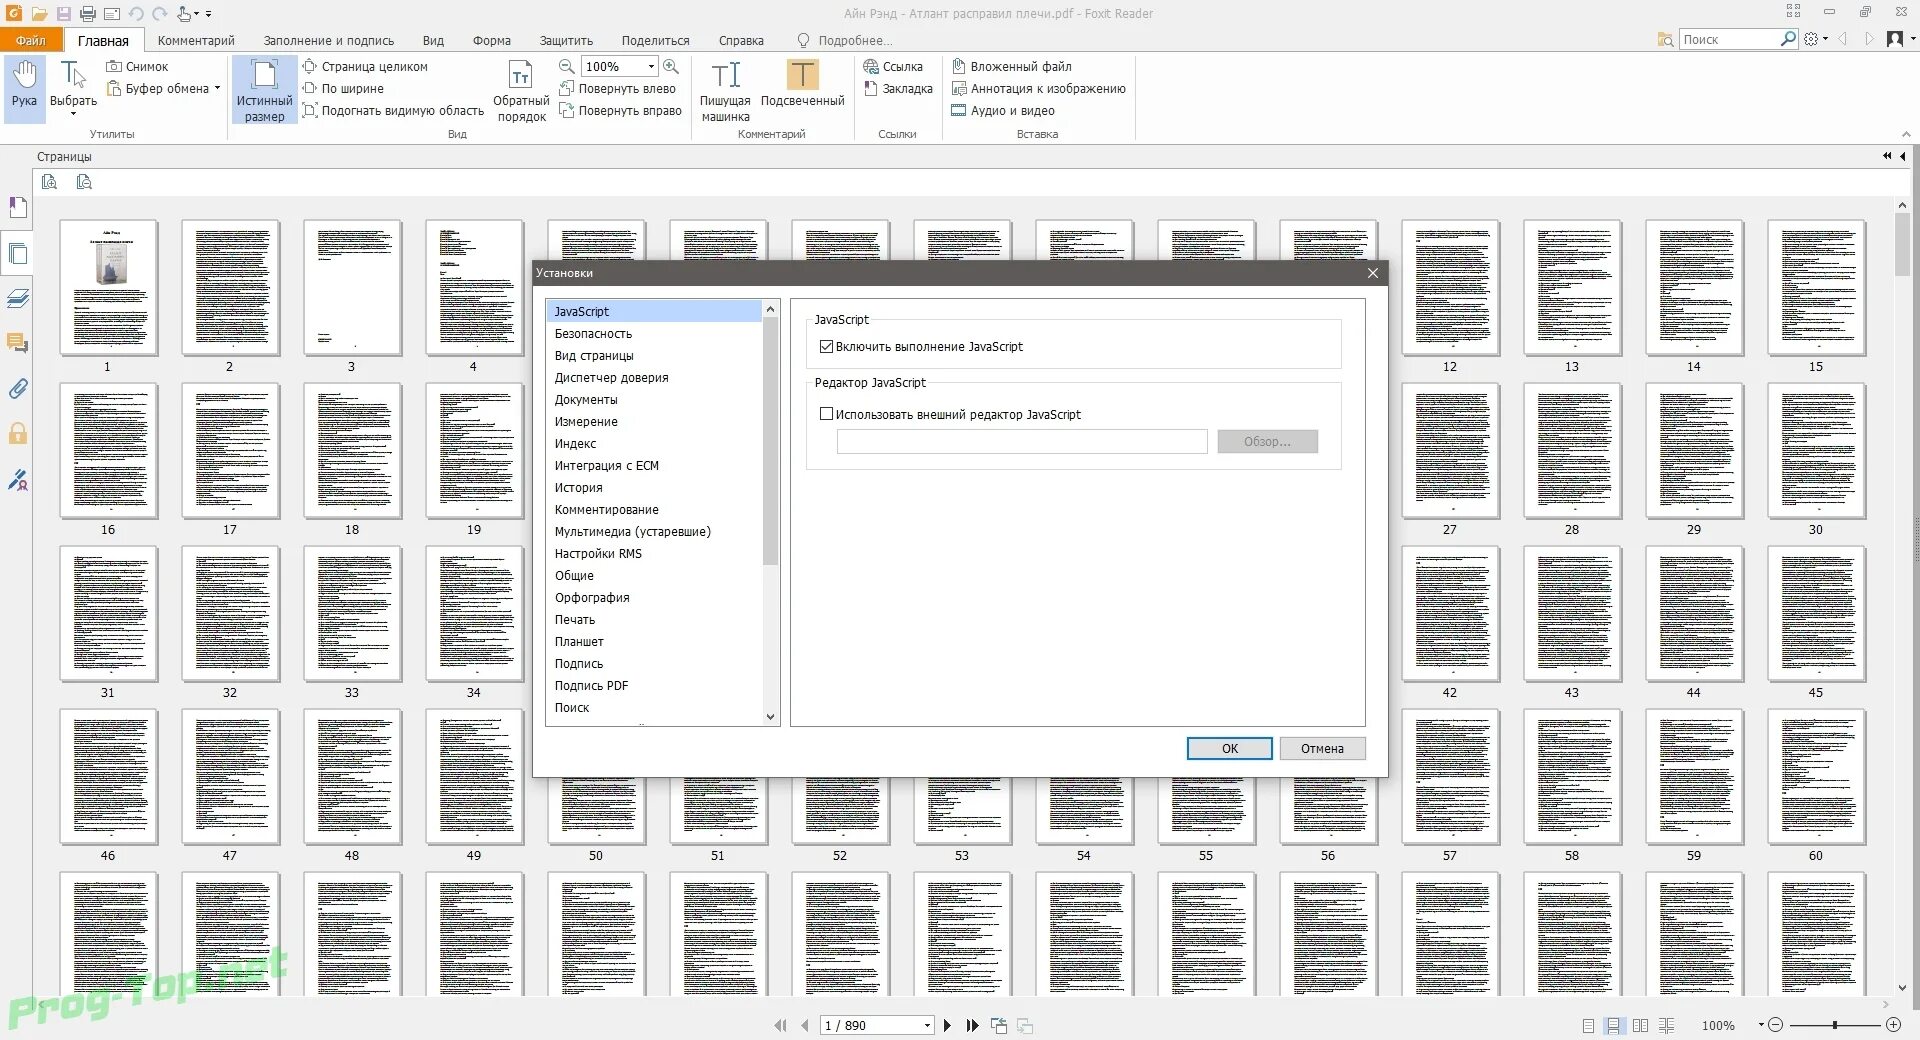1920x1040 pixels.
Task: Rotate view right (Повернуть вправо)
Action: pyautogui.click(x=620, y=110)
